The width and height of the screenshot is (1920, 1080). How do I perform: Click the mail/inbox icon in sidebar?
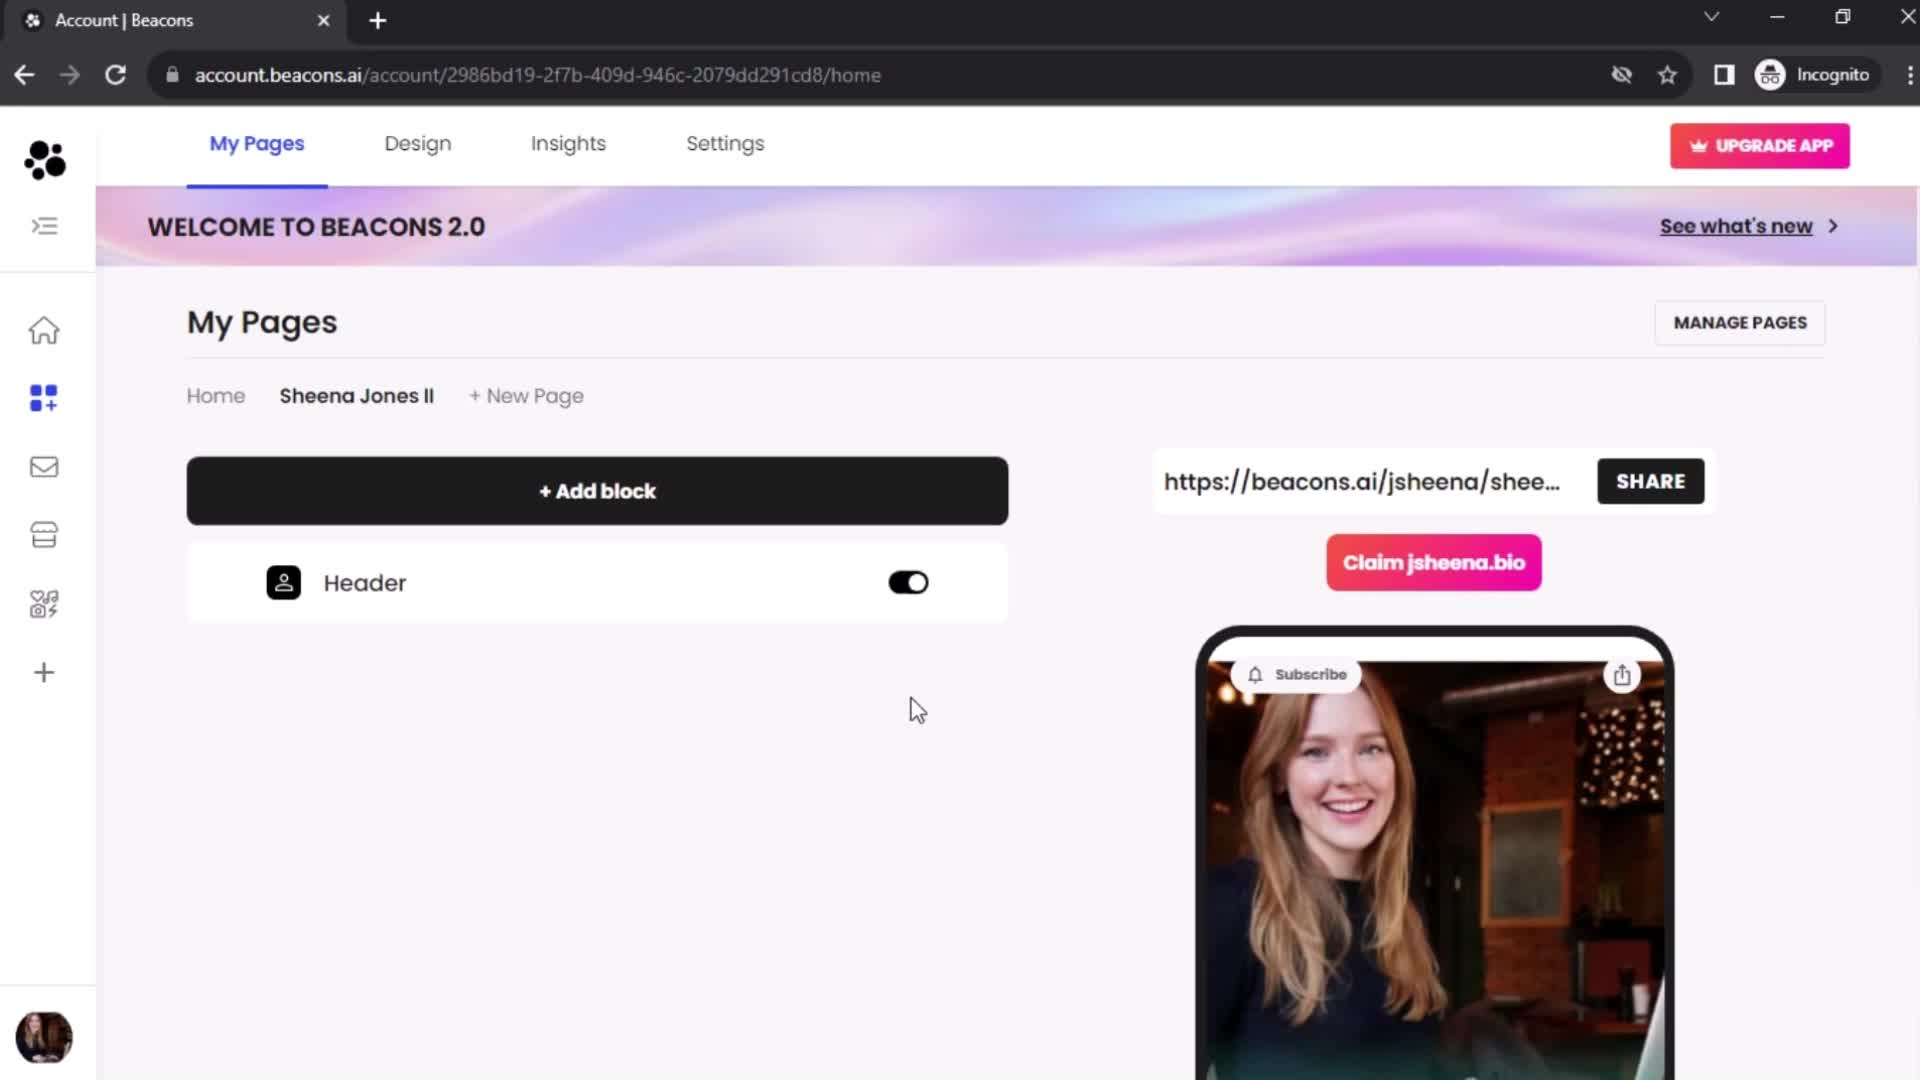pyautogui.click(x=45, y=467)
